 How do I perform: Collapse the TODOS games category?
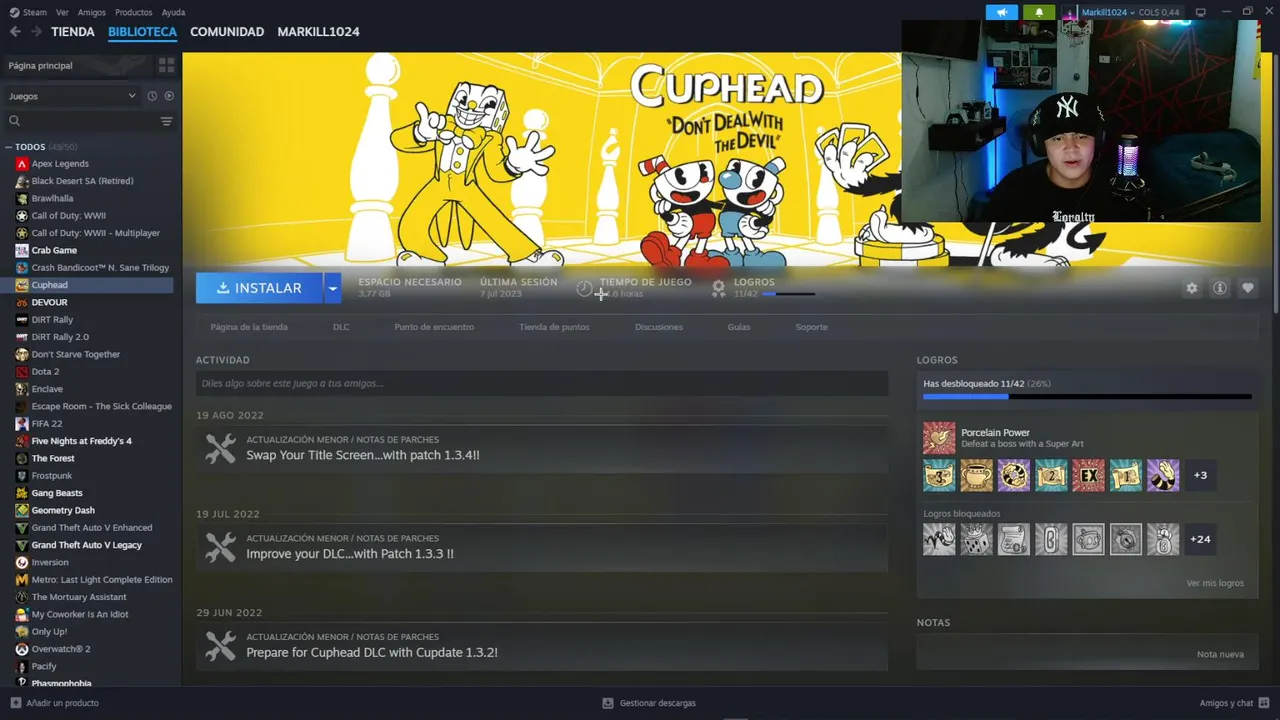(x=8, y=147)
